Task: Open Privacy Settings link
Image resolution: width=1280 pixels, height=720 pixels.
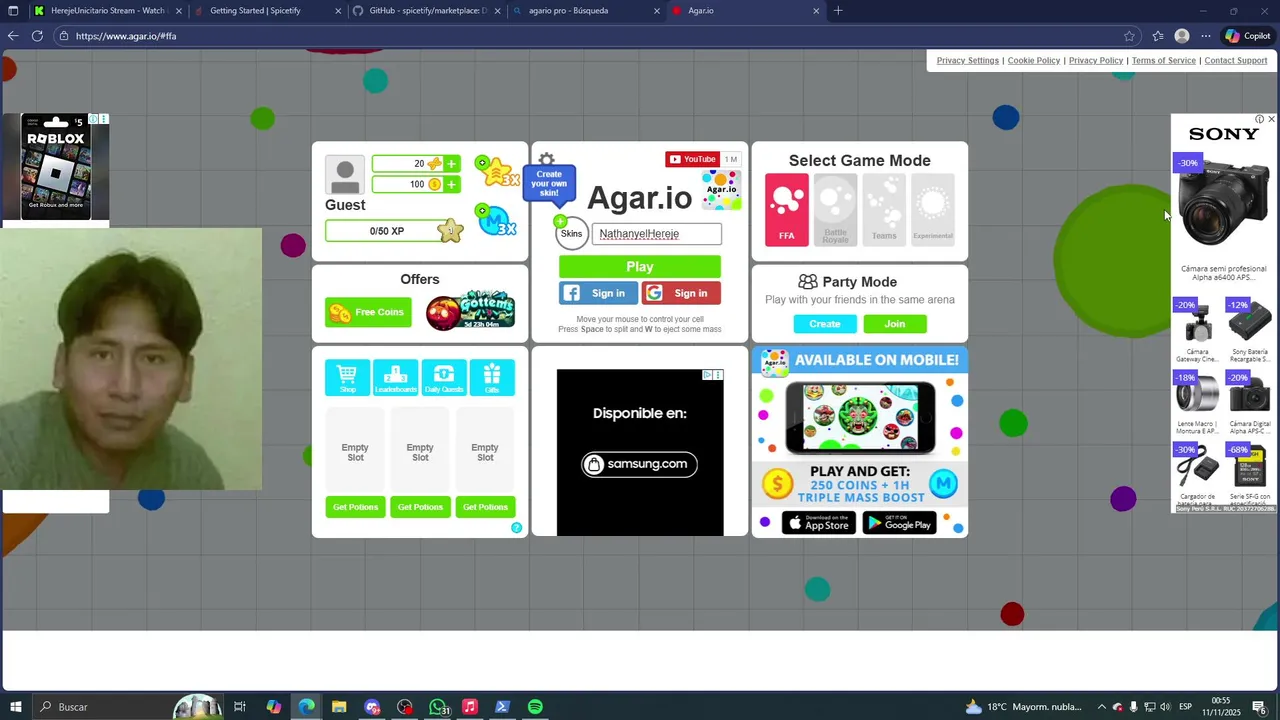Action: (x=968, y=61)
